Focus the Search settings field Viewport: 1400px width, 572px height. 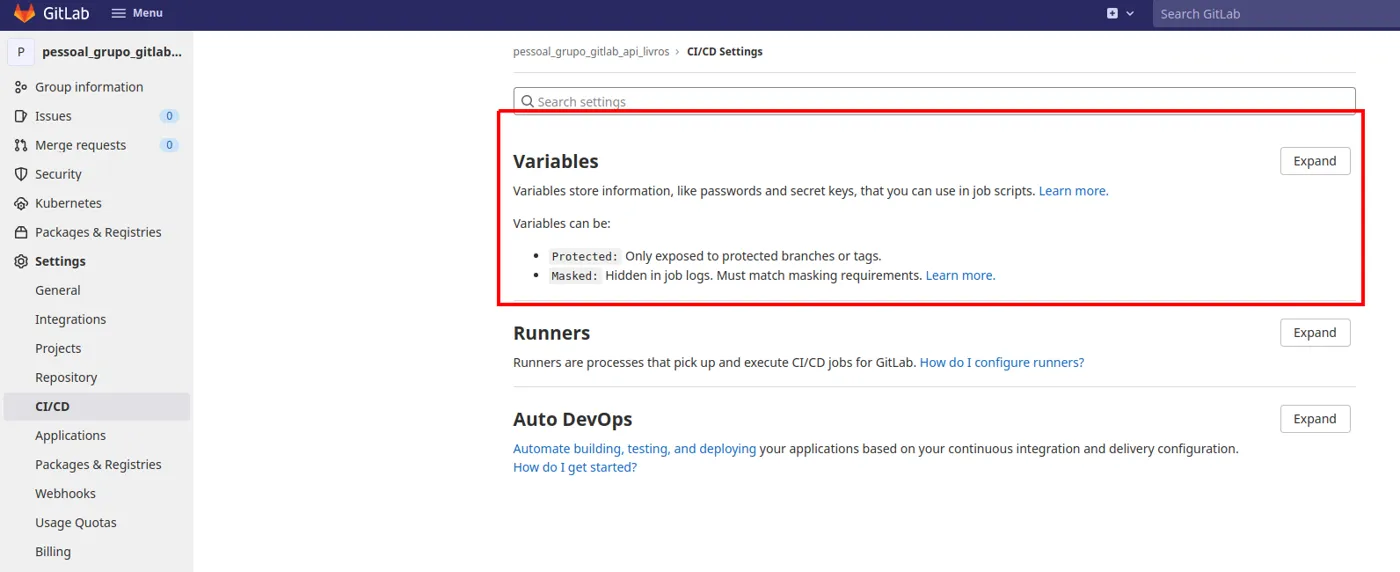click(x=934, y=101)
